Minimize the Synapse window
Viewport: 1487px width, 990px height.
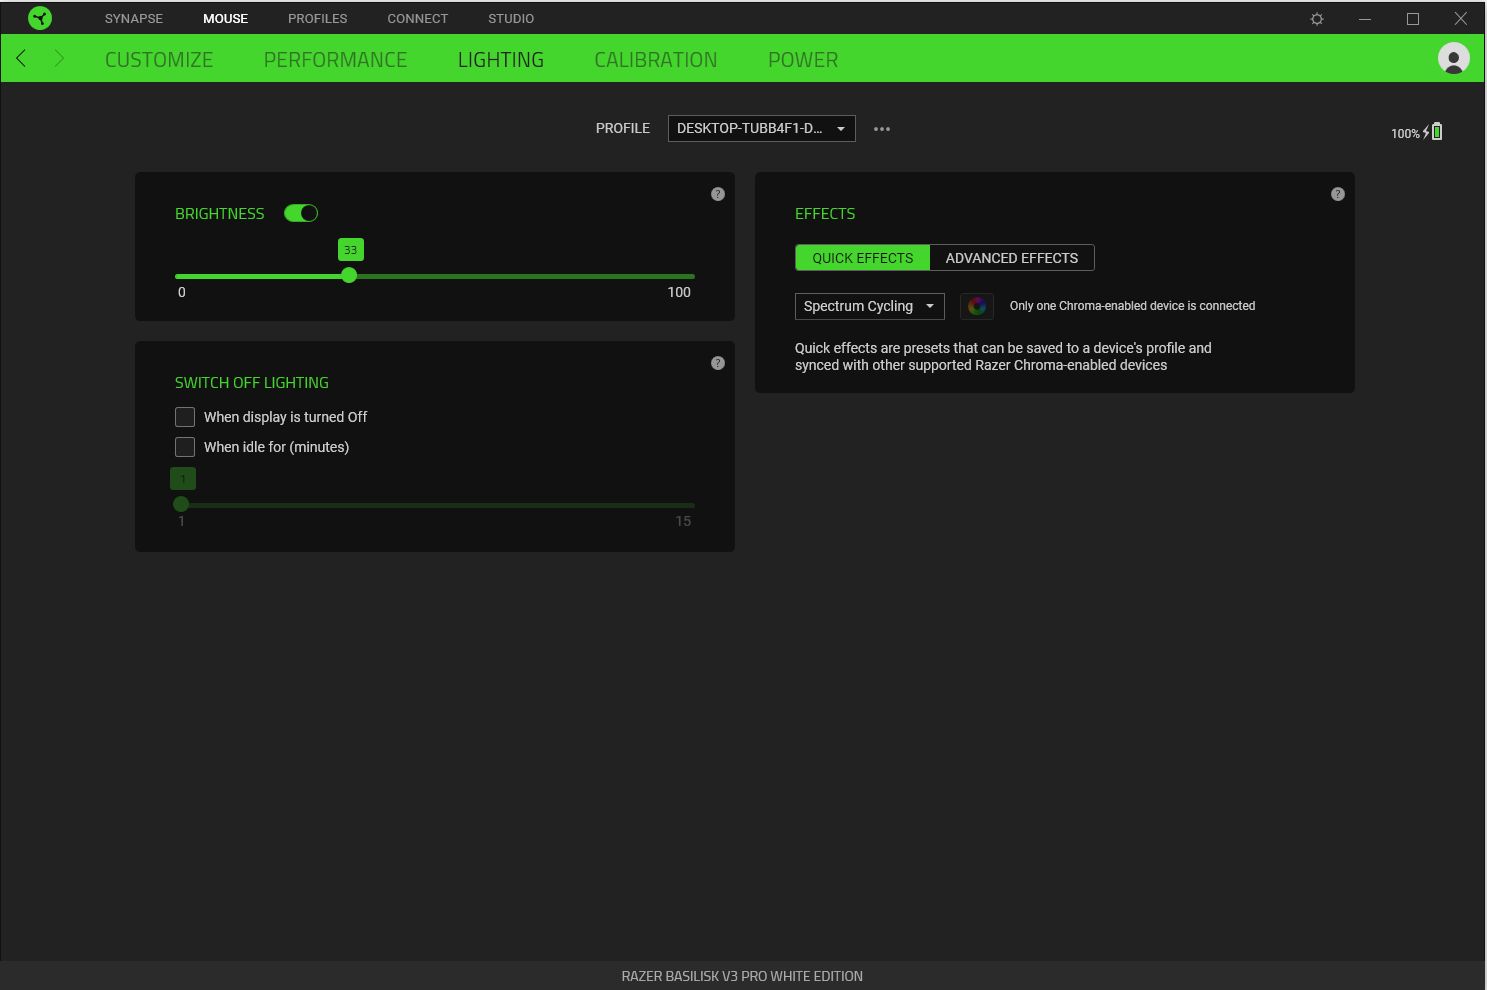pyautogui.click(x=1365, y=18)
